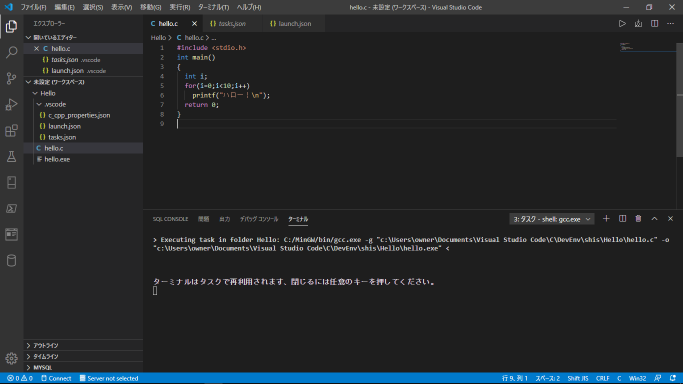The width and height of the screenshot is (683, 384).
Task: Maximize the panel with up chevron
Action: point(654,219)
